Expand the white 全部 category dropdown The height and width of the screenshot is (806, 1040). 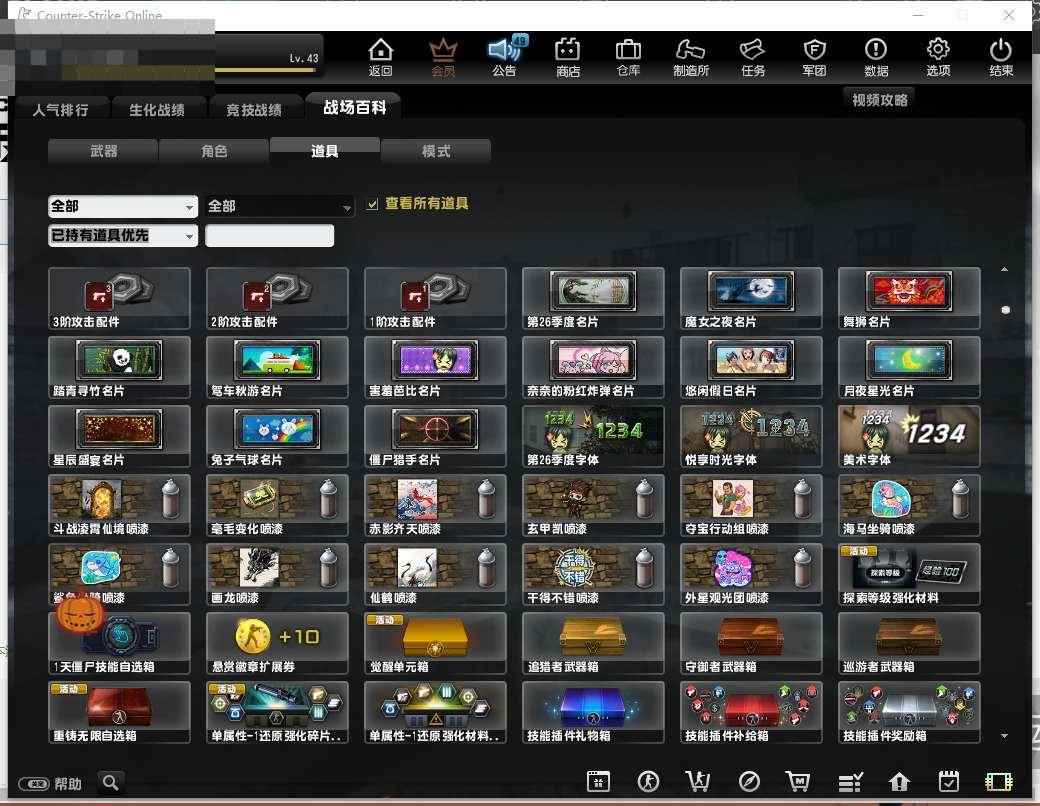(123, 206)
